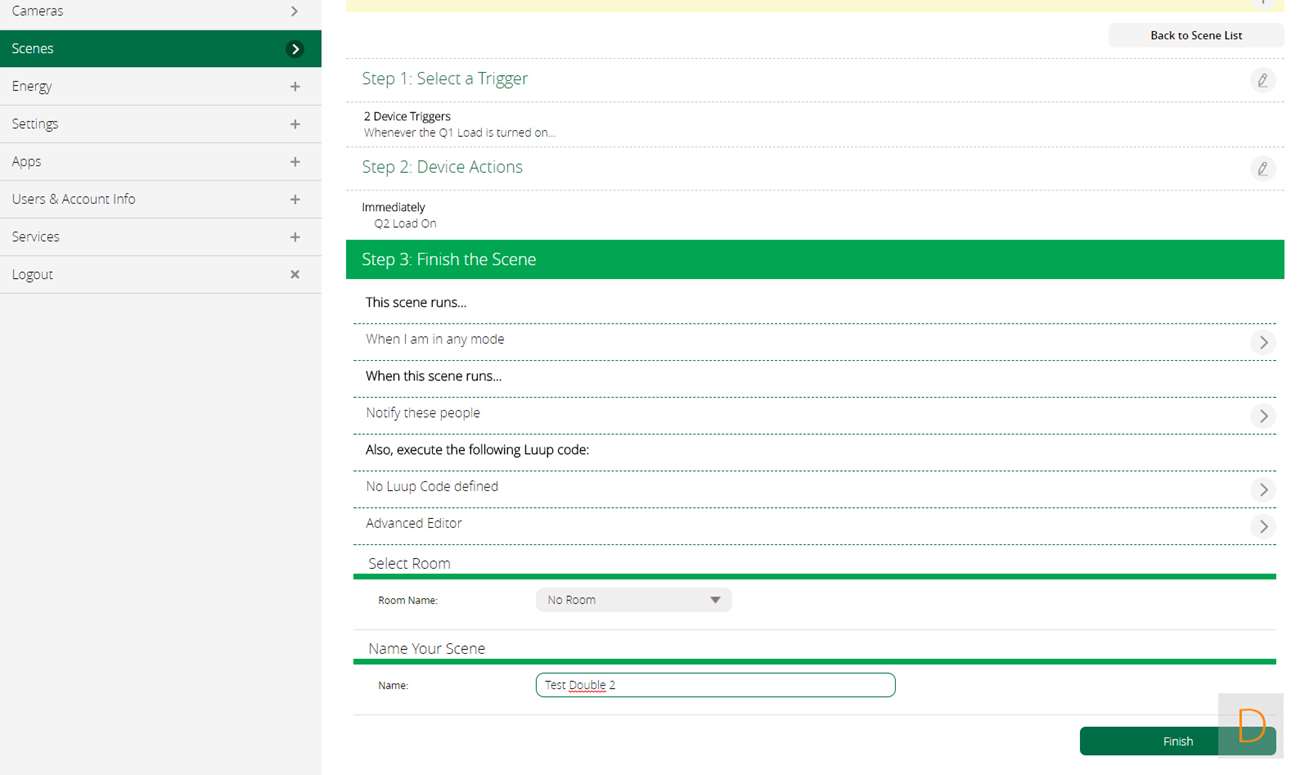1300x775 pixels.
Task: Open the Room Name dropdown
Action: click(x=633, y=600)
